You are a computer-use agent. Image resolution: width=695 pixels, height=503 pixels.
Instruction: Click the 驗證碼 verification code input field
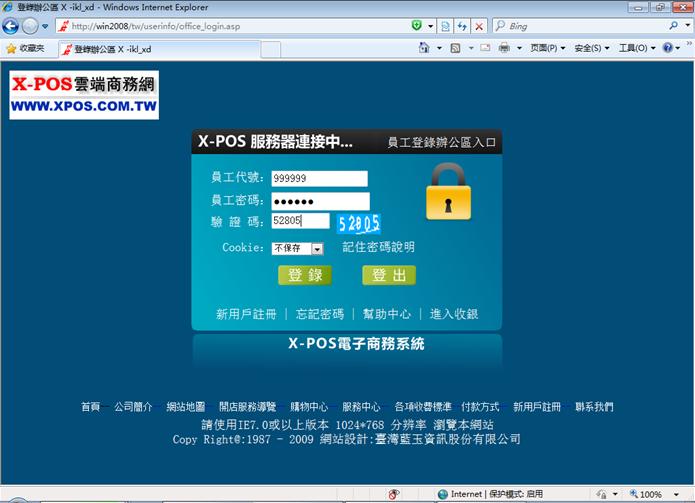300,221
